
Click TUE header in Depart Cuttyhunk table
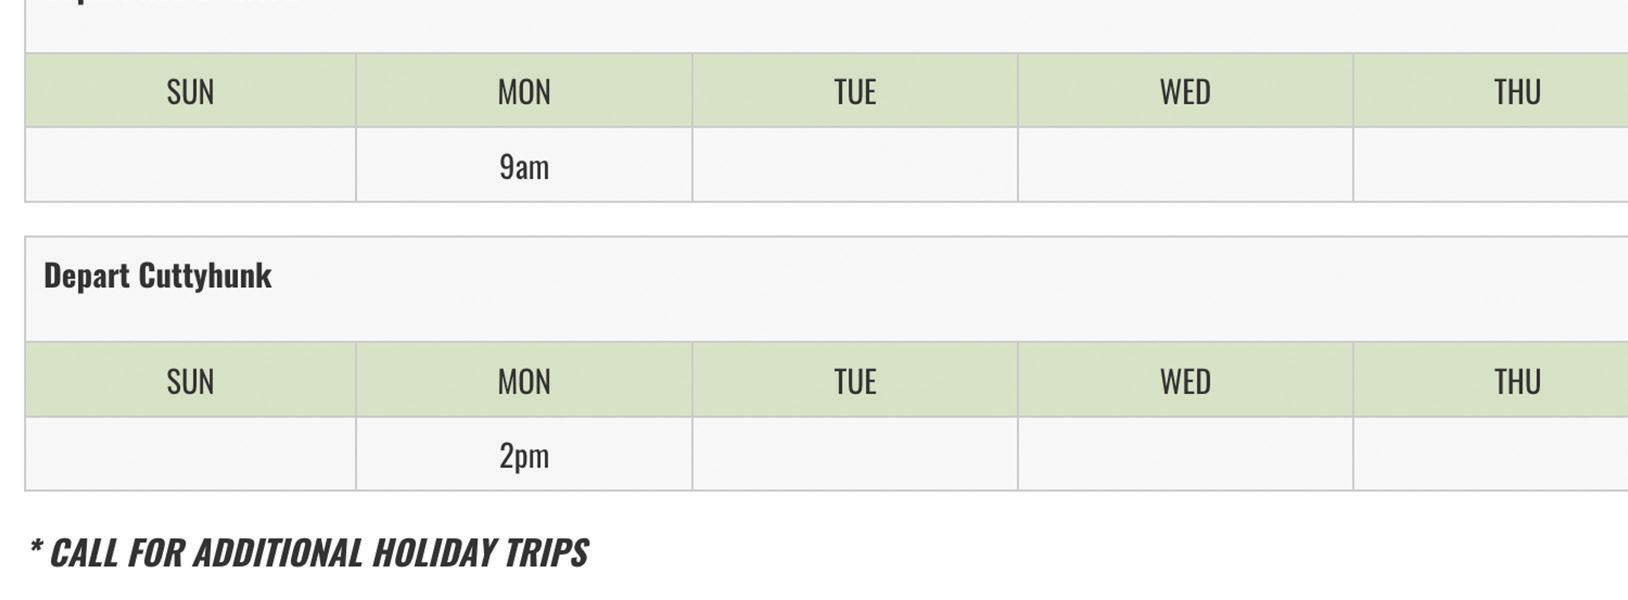[x=855, y=381]
